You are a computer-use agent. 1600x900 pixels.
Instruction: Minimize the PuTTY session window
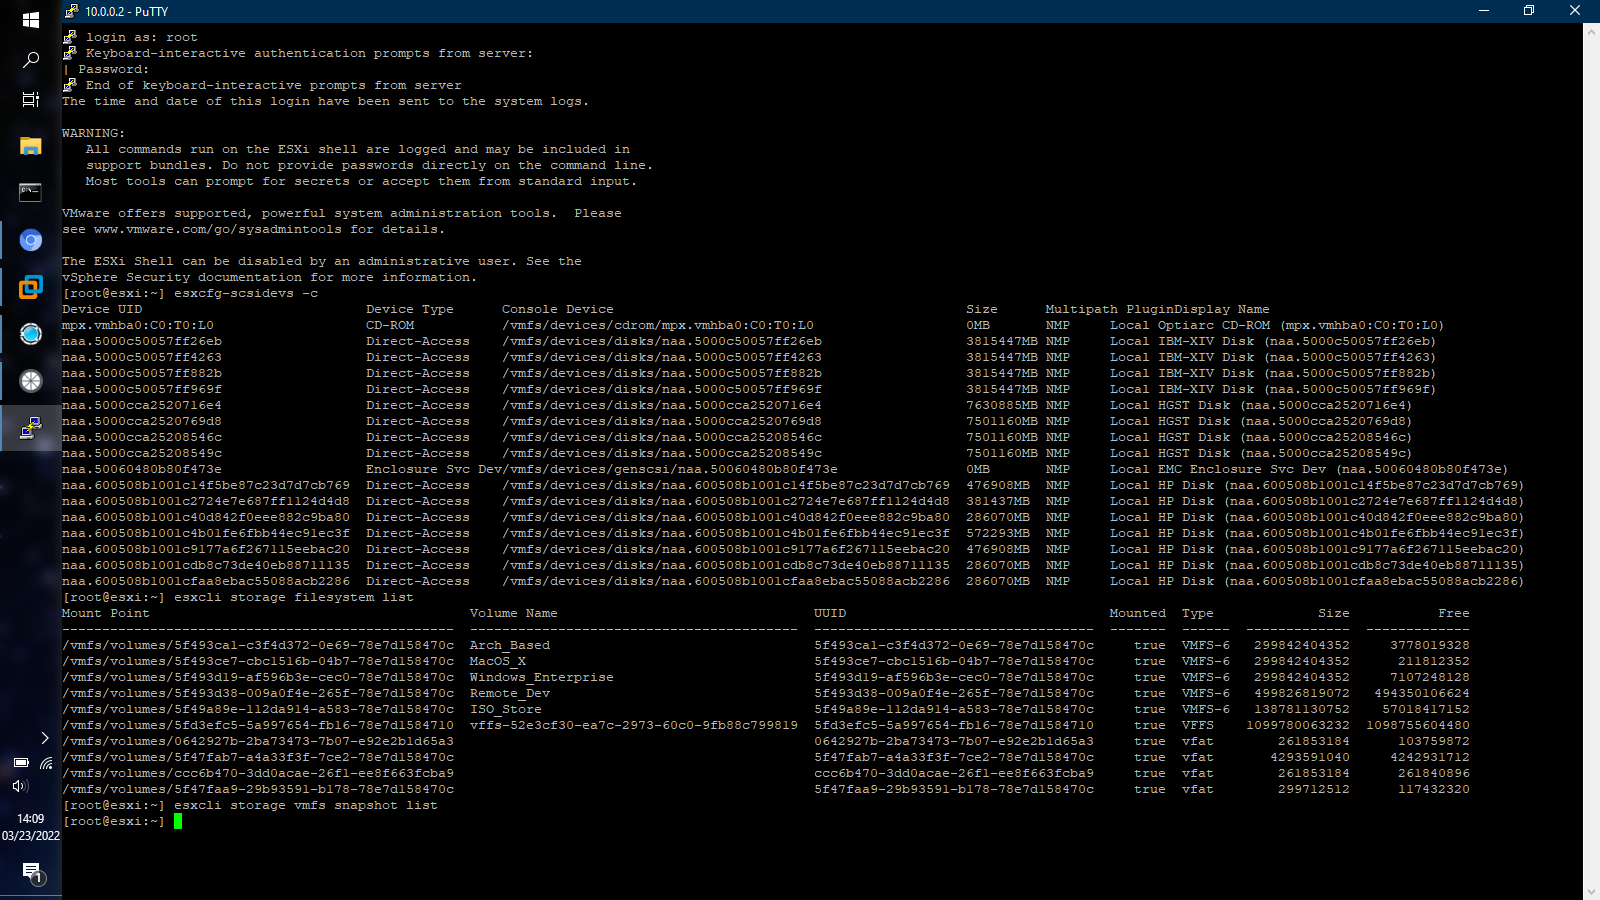coord(1482,10)
